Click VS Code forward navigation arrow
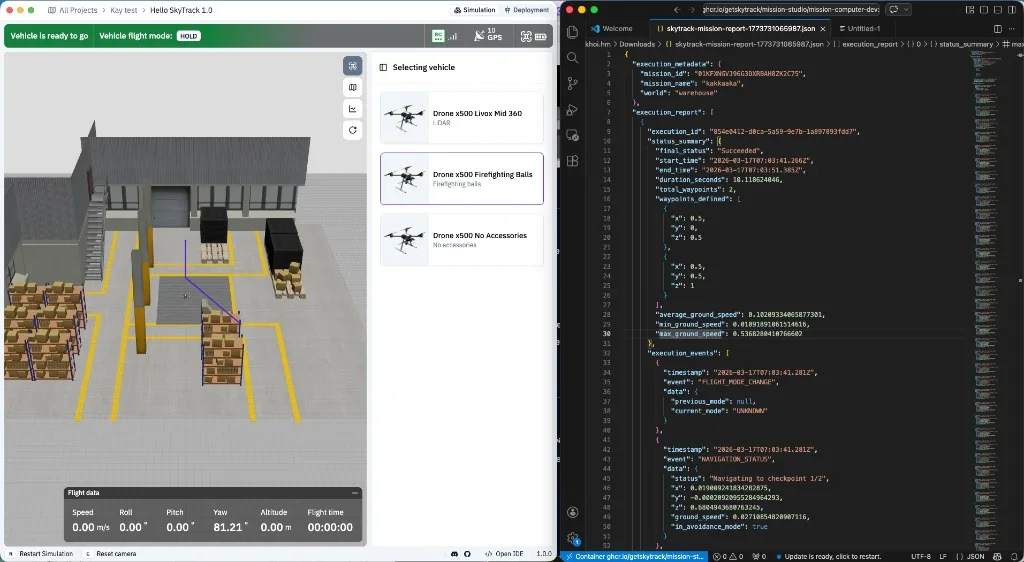Viewport: 1024px width, 562px height. click(x=692, y=10)
